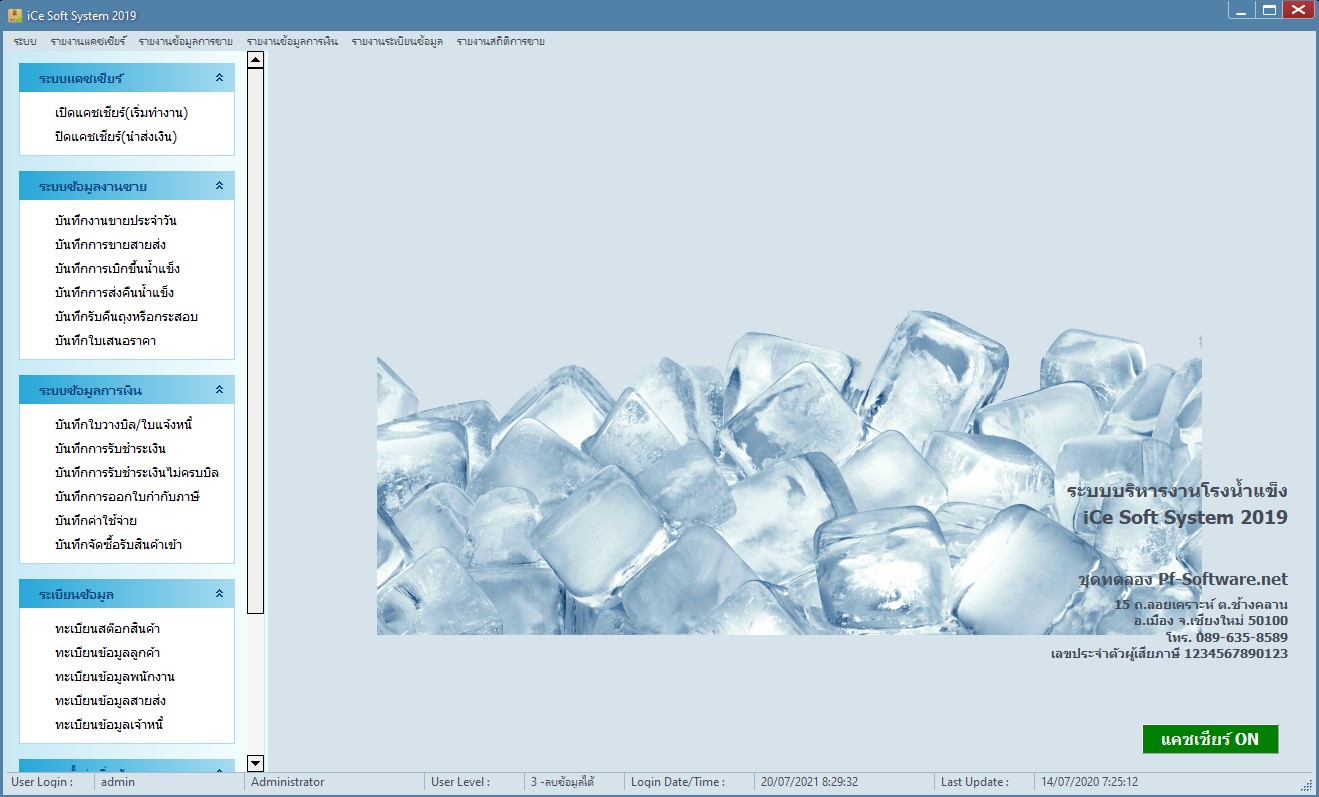Open บันทึกการส่งคืนน้ำแข็ง
Viewport: 1319px width, 797px height.
(114, 293)
